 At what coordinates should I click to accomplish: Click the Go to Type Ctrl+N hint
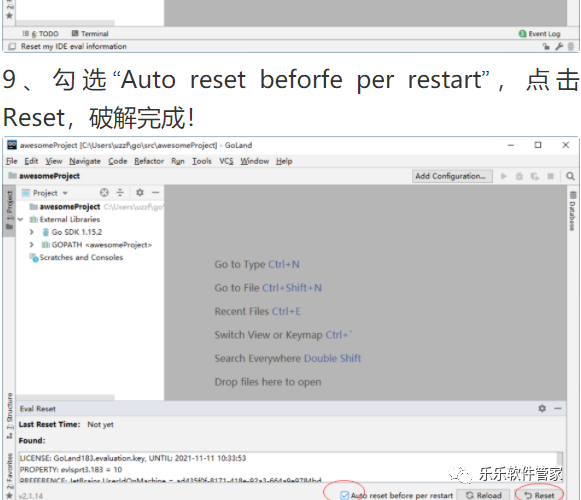(x=257, y=264)
